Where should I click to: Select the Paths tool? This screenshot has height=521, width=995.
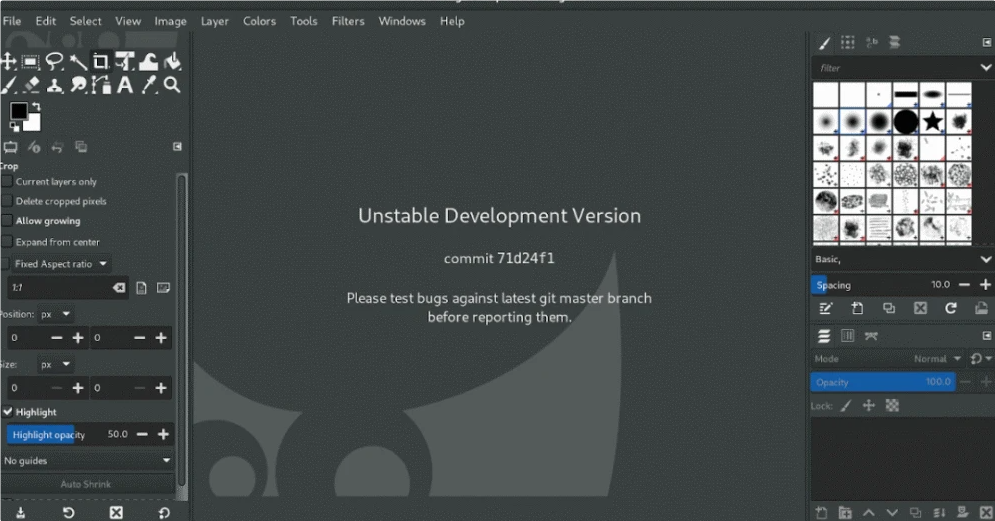click(x=101, y=85)
